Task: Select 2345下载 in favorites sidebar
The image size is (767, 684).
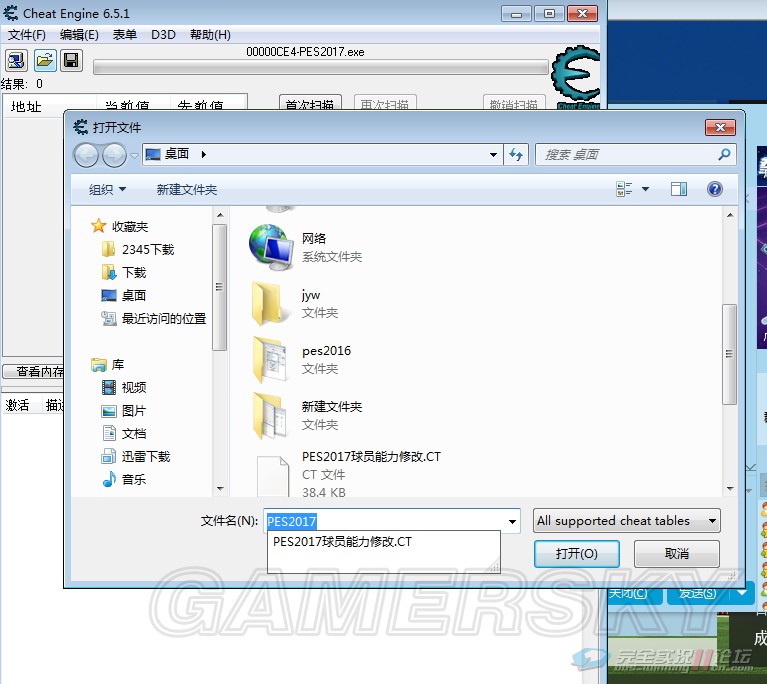Action: click(x=147, y=249)
